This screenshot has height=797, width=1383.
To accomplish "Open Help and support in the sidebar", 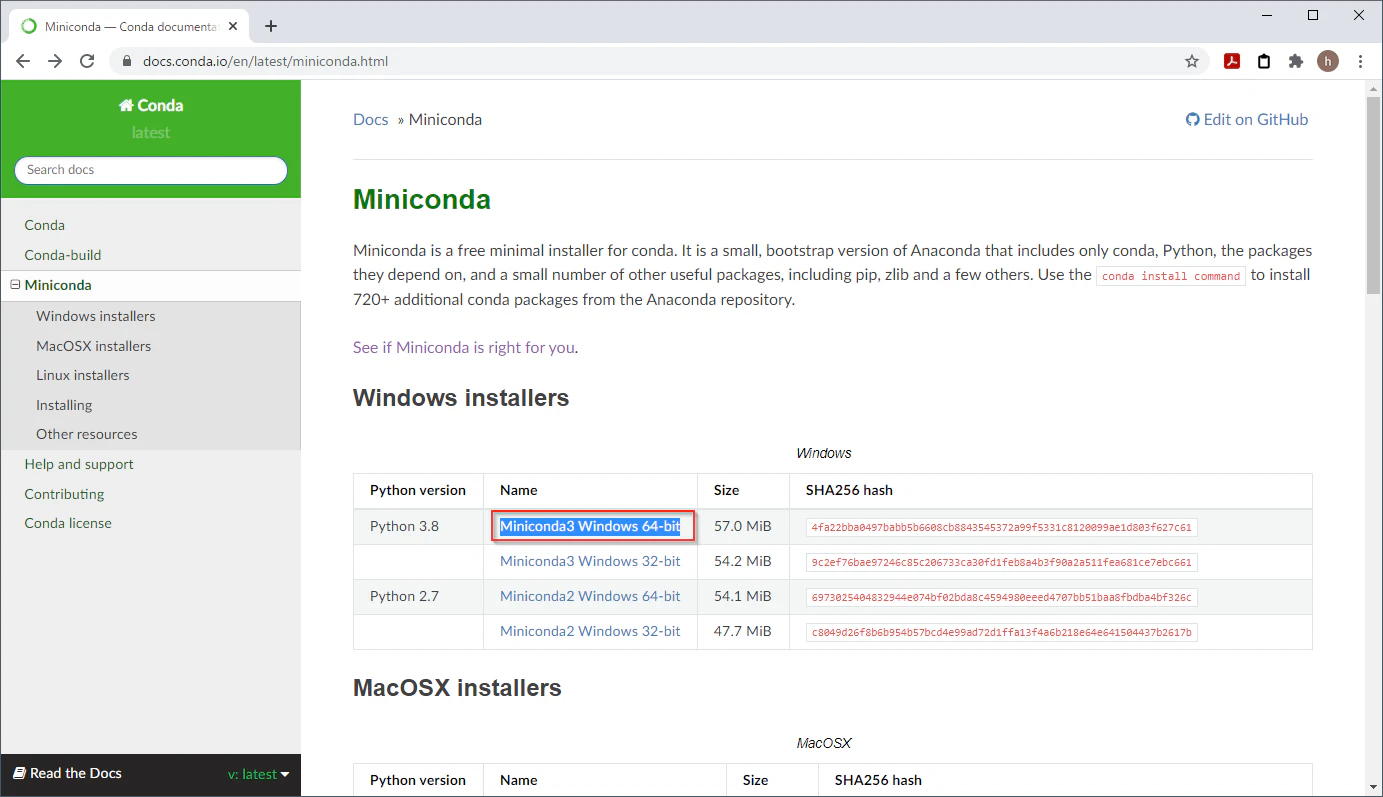I will point(79,464).
